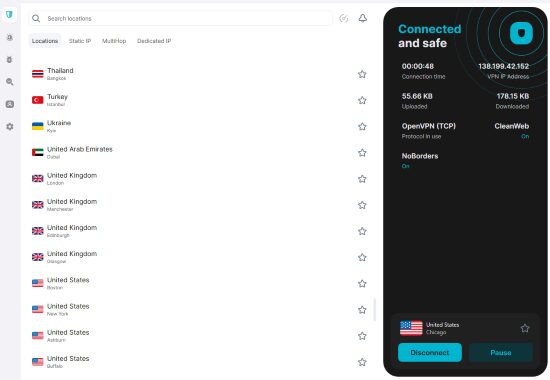Favorite United States New York star

point(362,309)
